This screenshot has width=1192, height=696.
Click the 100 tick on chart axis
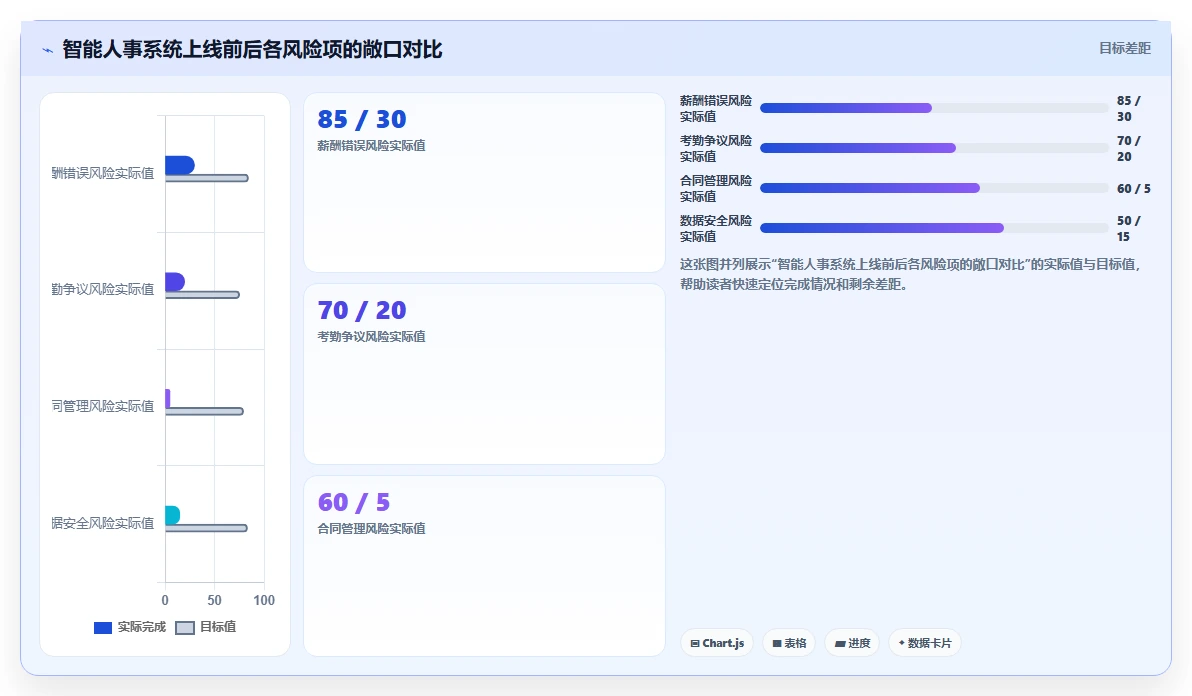[x=264, y=600]
